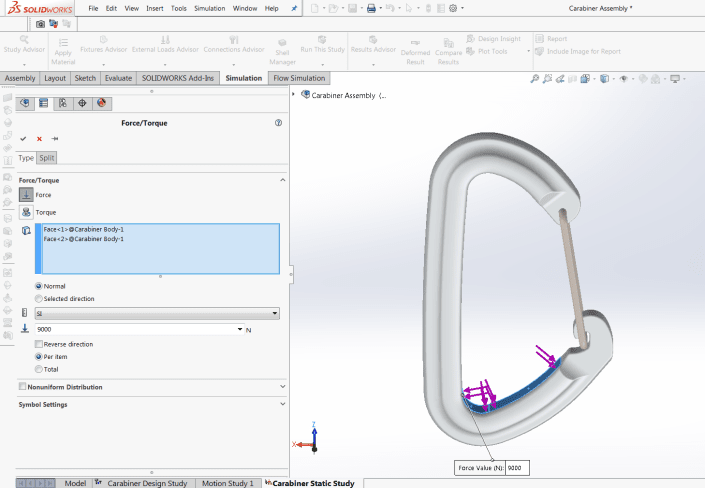Screen dimensions: 705x488
Task: Click the faces selection list box
Action: 157,248
